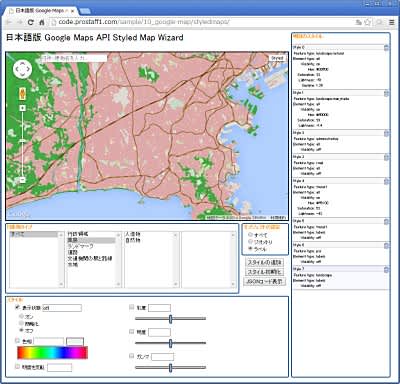Viewport: 400px width, 384px height.
Task: Delete Style 0 with its corner icon
Action: (386, 48)
